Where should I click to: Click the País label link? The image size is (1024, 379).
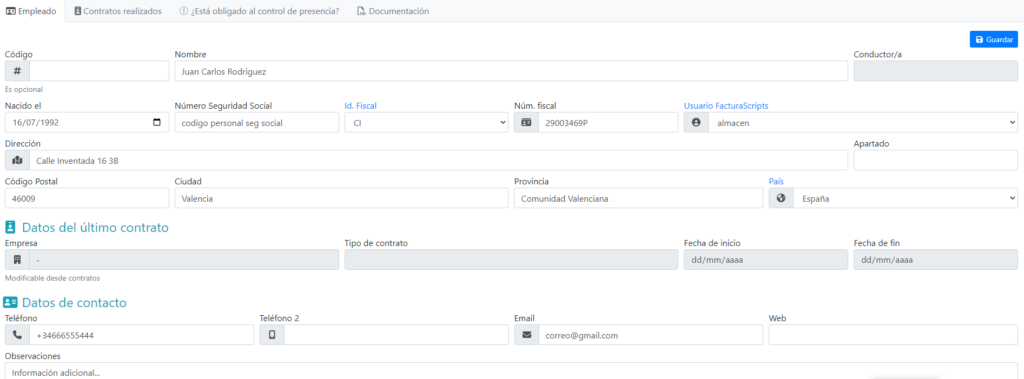tap(776, 181)
